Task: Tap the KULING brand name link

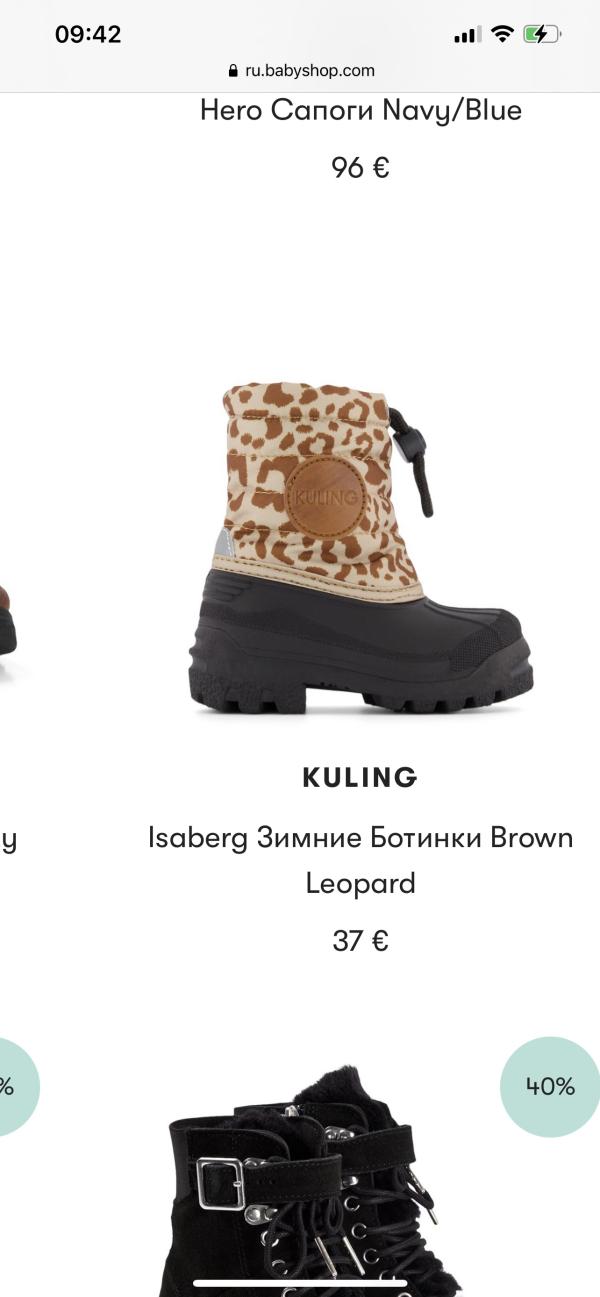Action: click(360, 777)
